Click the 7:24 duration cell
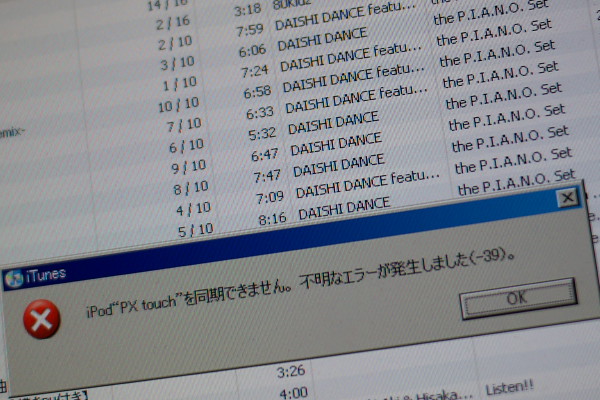600x400 pixels. click(x=255, y=71)
